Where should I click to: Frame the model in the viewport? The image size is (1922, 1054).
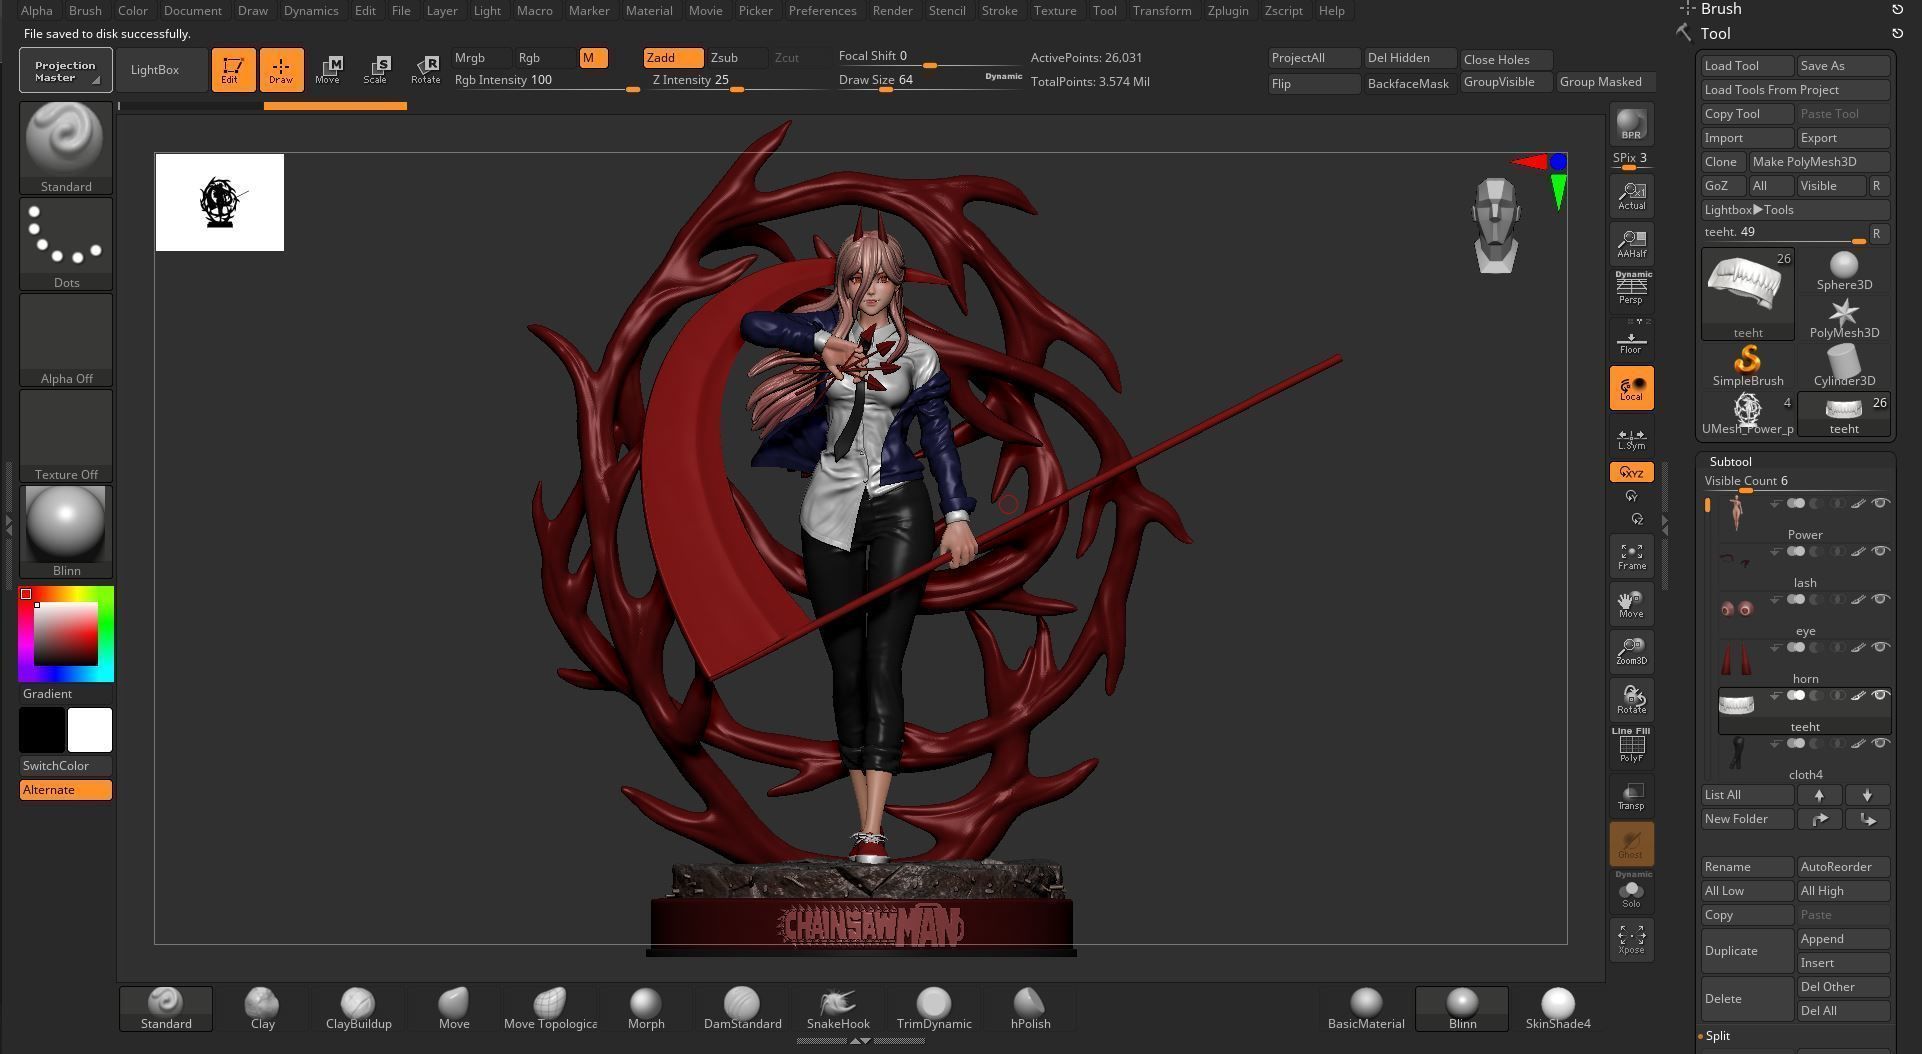(x=1631, y=556)
